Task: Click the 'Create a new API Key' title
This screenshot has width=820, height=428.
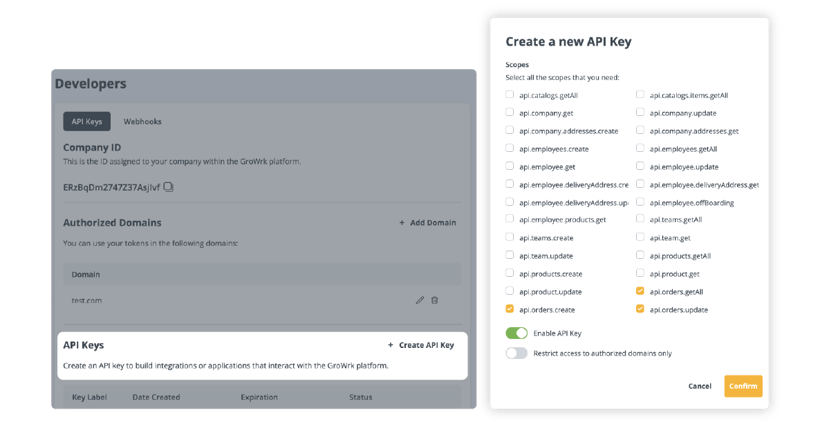Action: click(568, 41)
